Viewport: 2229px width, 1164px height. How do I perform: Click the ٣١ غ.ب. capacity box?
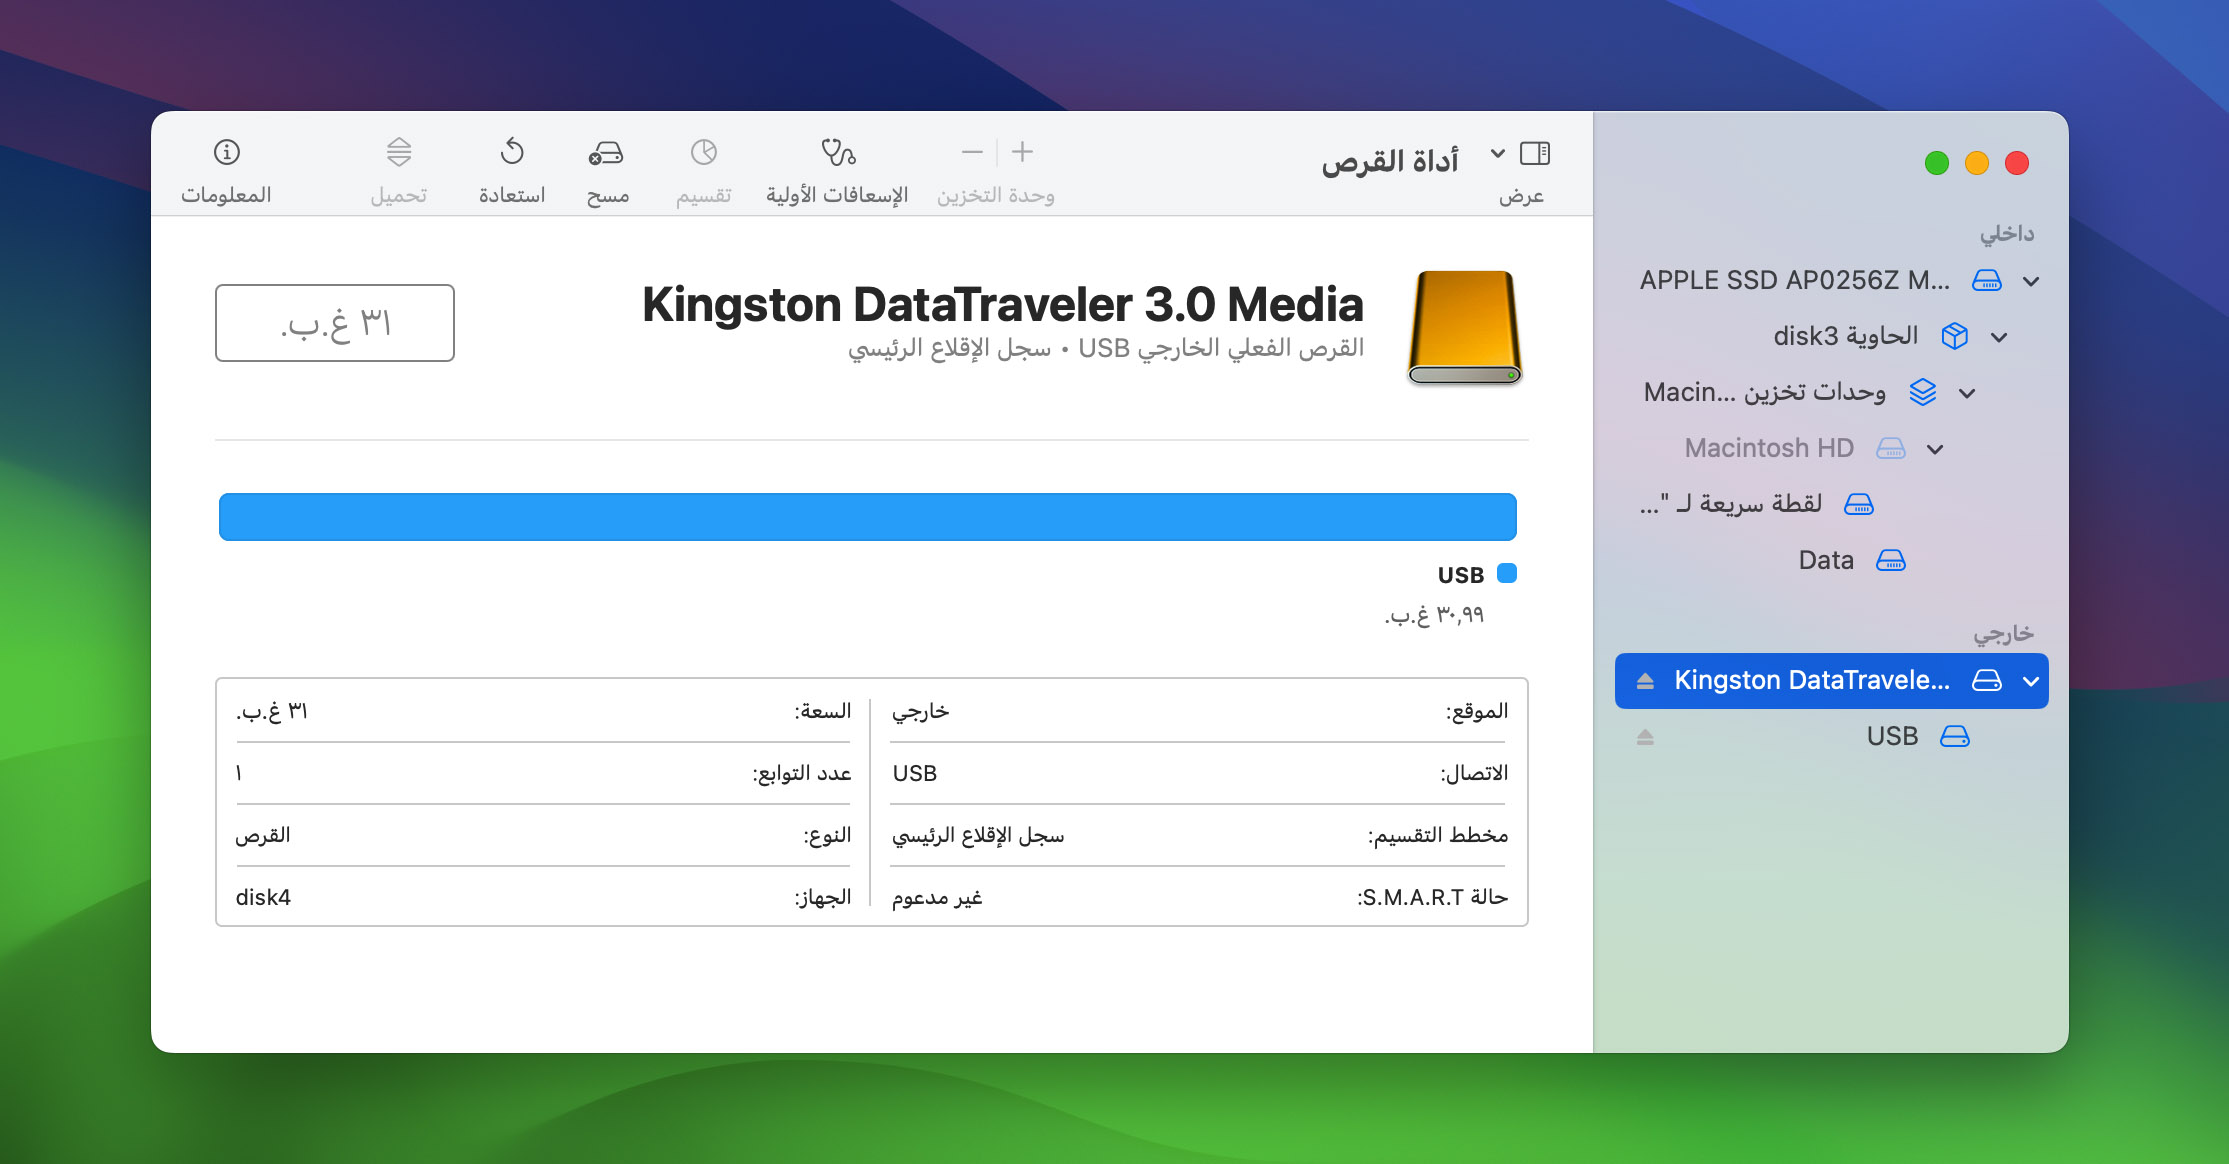pyautogui.click(x=335, y=323)
